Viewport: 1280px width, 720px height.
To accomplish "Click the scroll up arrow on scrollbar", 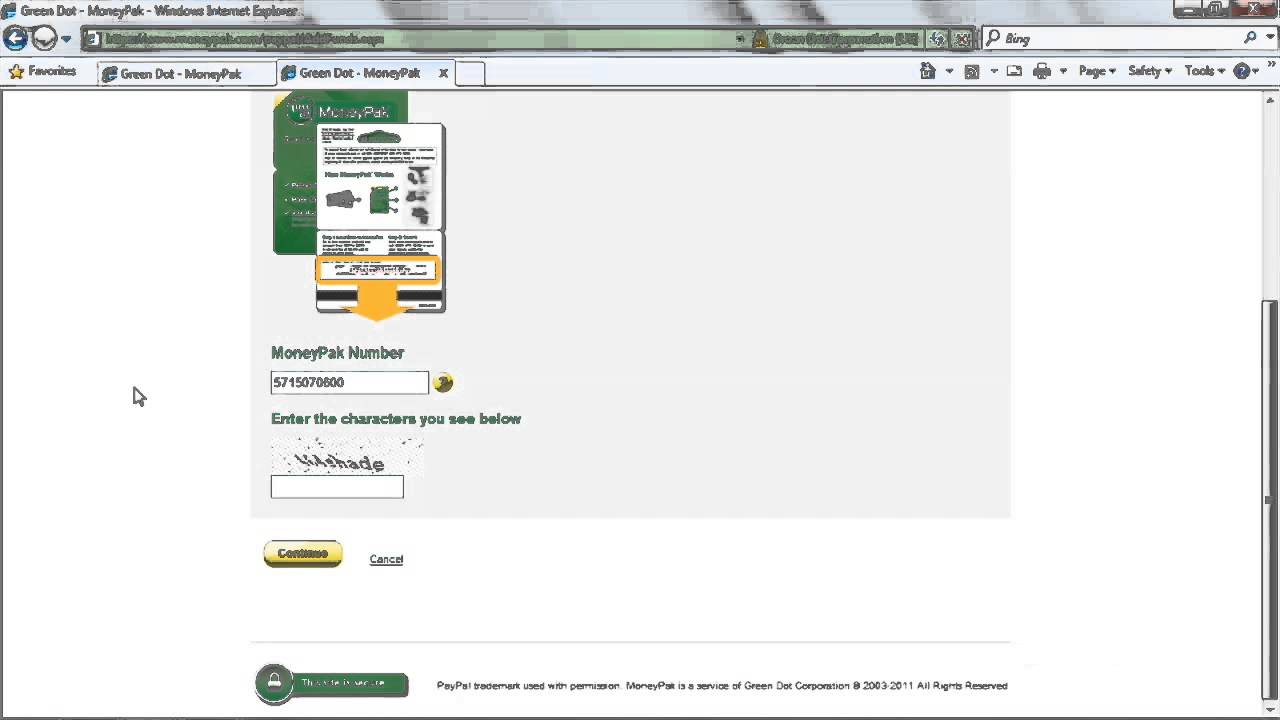I will click(x=1270, y=98).
